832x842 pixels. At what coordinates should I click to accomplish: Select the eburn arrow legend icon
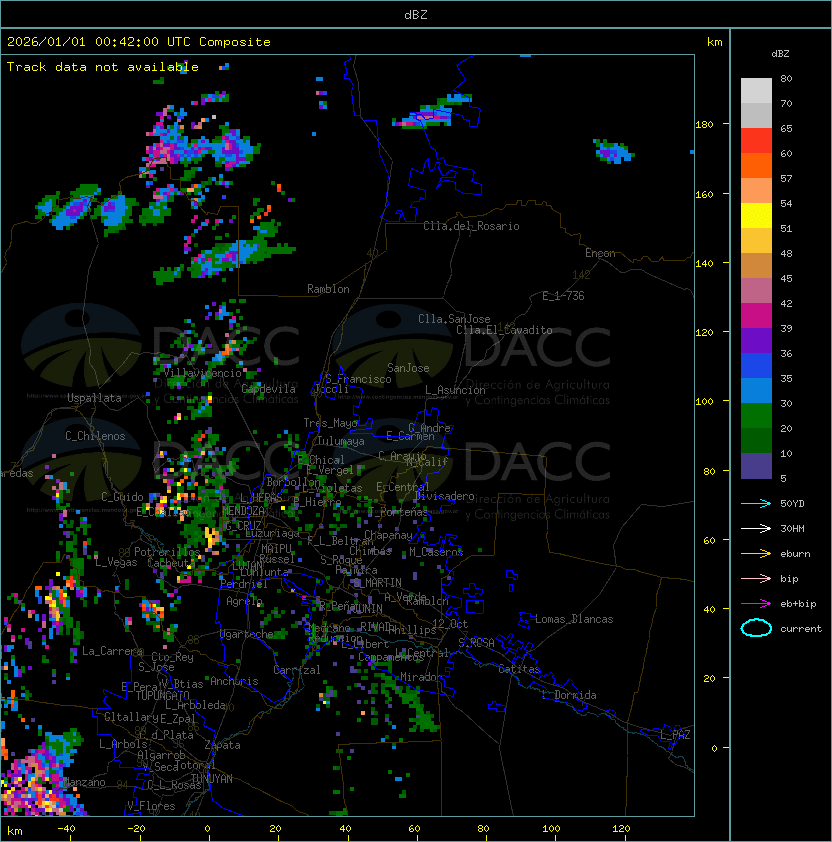(756, 553)
